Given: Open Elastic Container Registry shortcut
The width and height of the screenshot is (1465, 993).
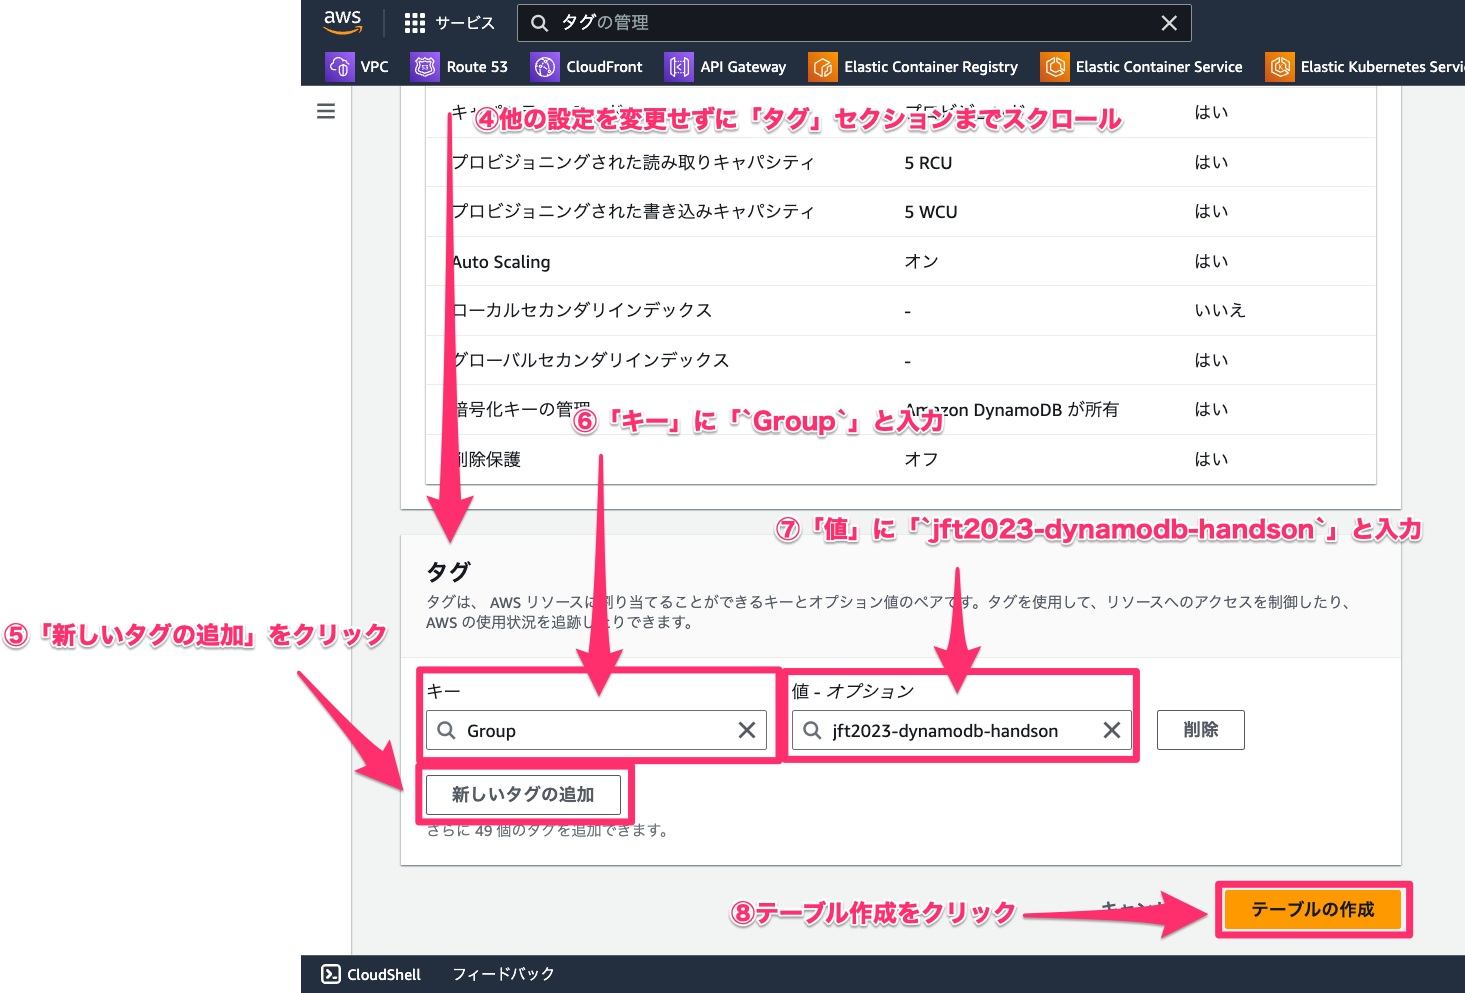Looking at the screenshot, I should click(914, 67).
